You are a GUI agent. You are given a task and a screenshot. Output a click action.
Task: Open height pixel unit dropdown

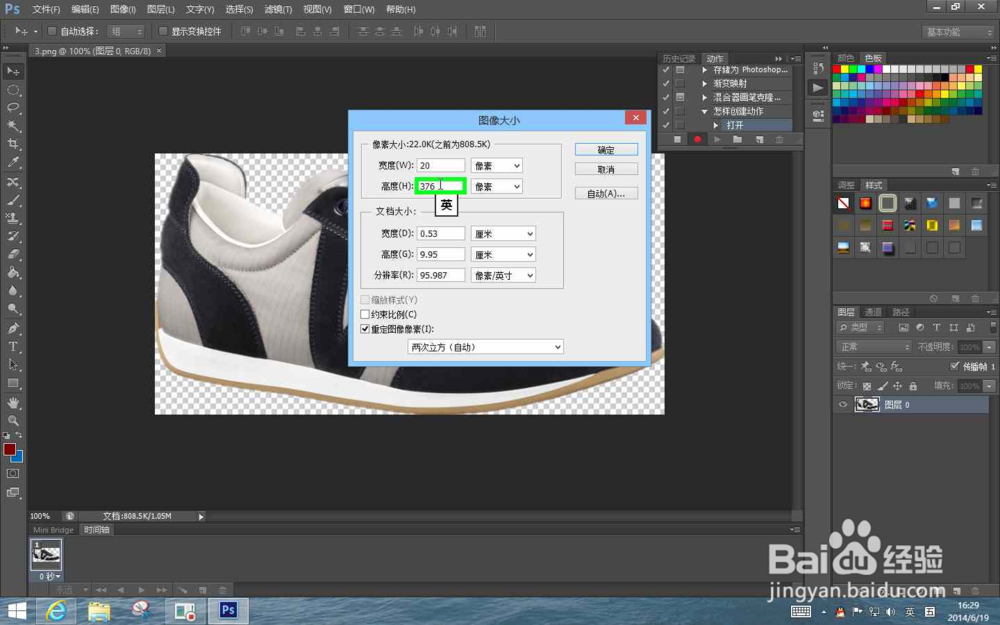(497, 186)
